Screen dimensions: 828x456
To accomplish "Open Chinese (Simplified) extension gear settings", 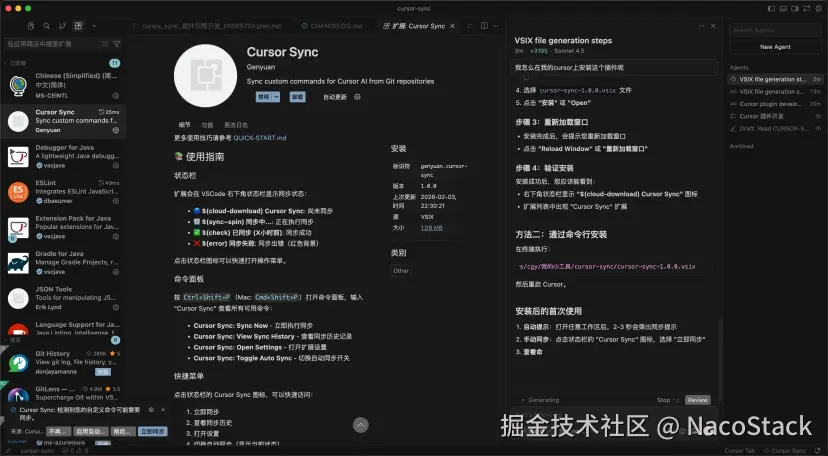I will (116, 96).
